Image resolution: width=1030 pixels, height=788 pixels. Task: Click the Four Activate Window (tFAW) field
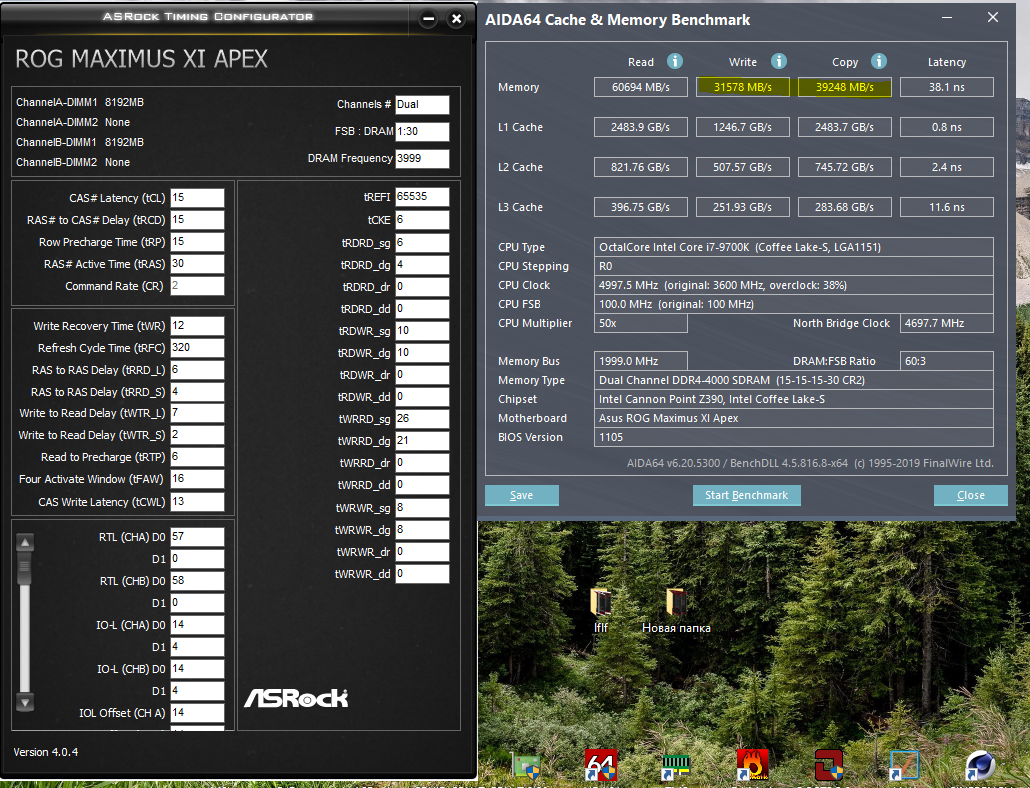pyautogui.click(x=197, y=479)
